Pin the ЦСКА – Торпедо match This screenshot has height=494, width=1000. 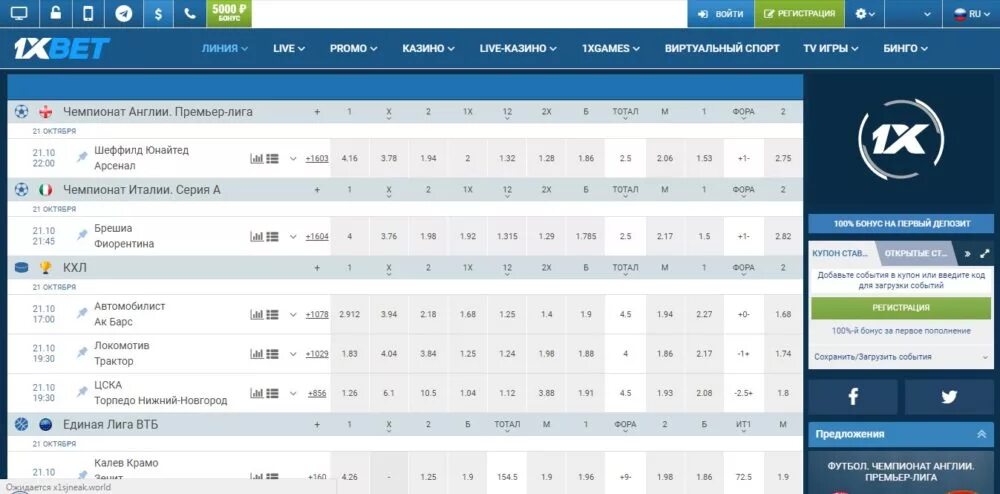coord(82,391)
